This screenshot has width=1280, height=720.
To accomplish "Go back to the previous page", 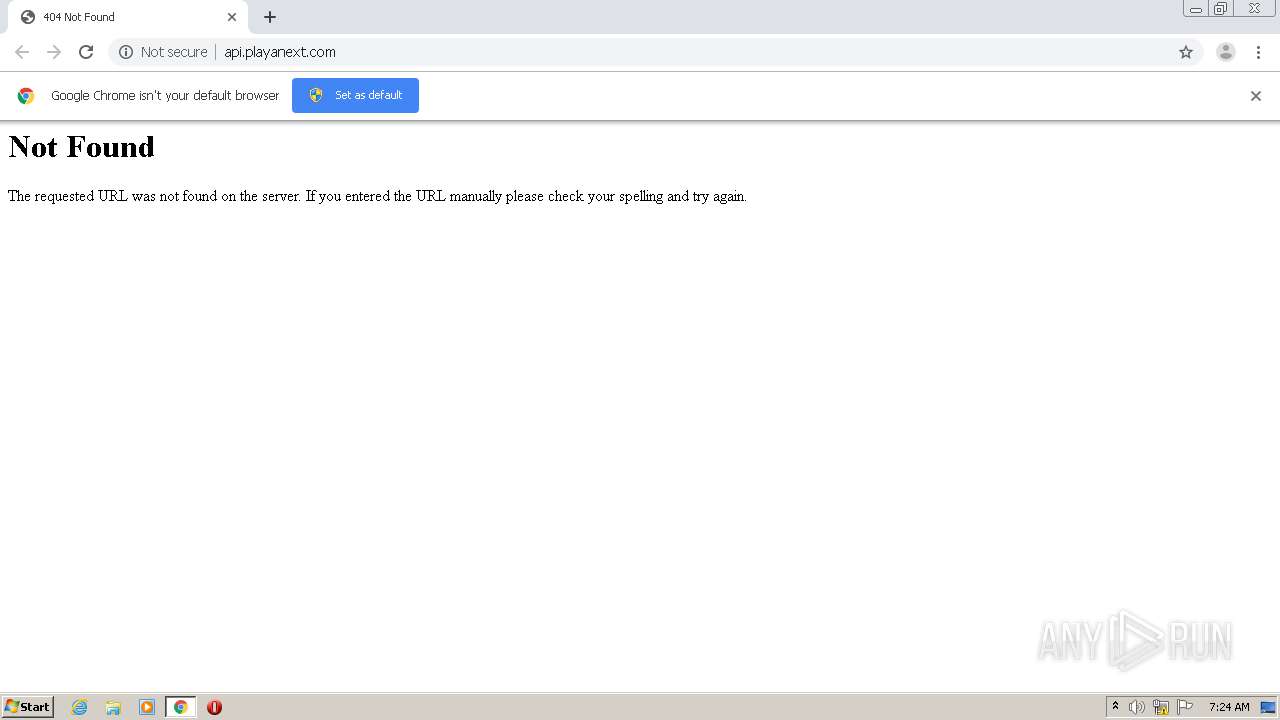I will (x=22, y=52).
